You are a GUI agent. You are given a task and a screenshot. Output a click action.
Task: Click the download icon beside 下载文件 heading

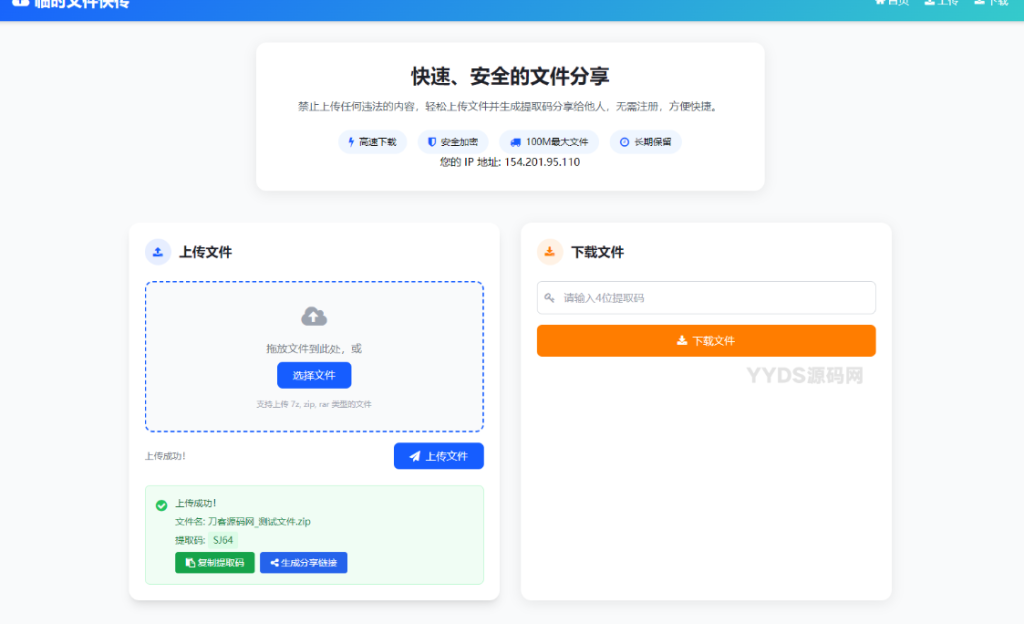pyautogui.click(x=549, y=251)
